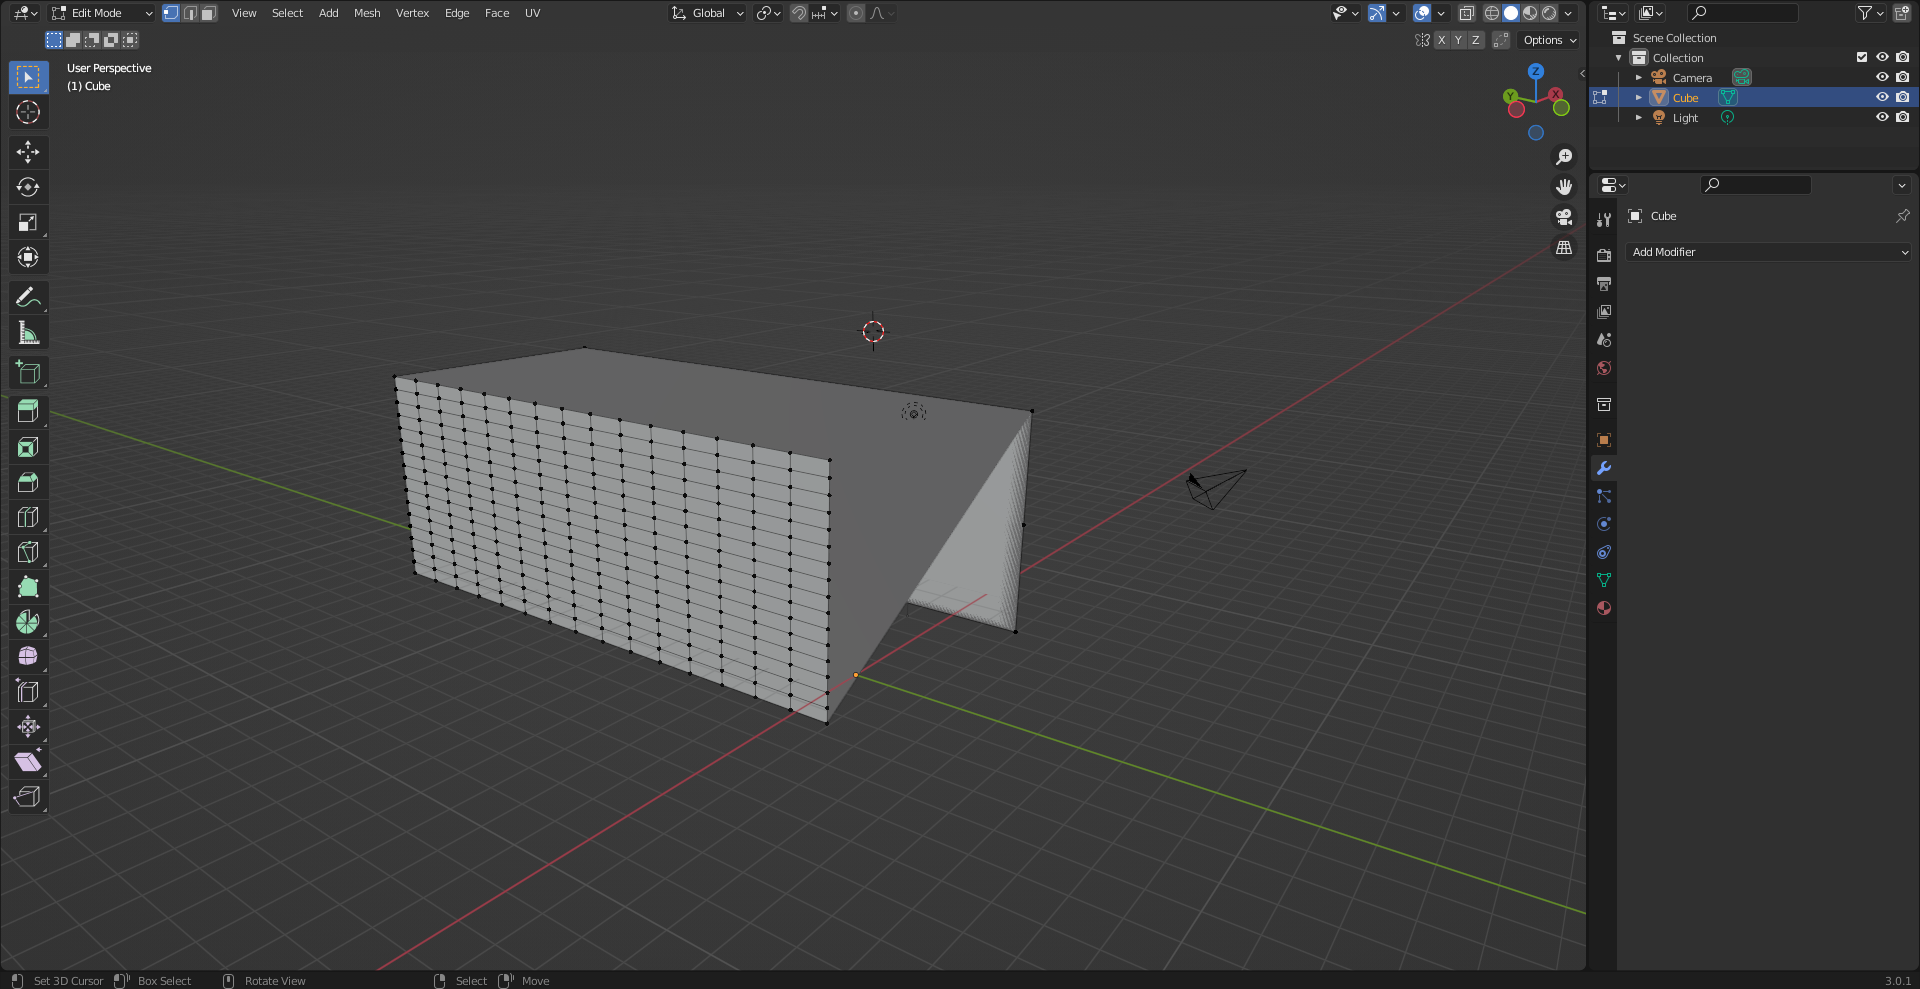Click the pan hand viewport icon
This screenshot has width=1920, height=989.
pyautogui.click(x=1564, y=187)
